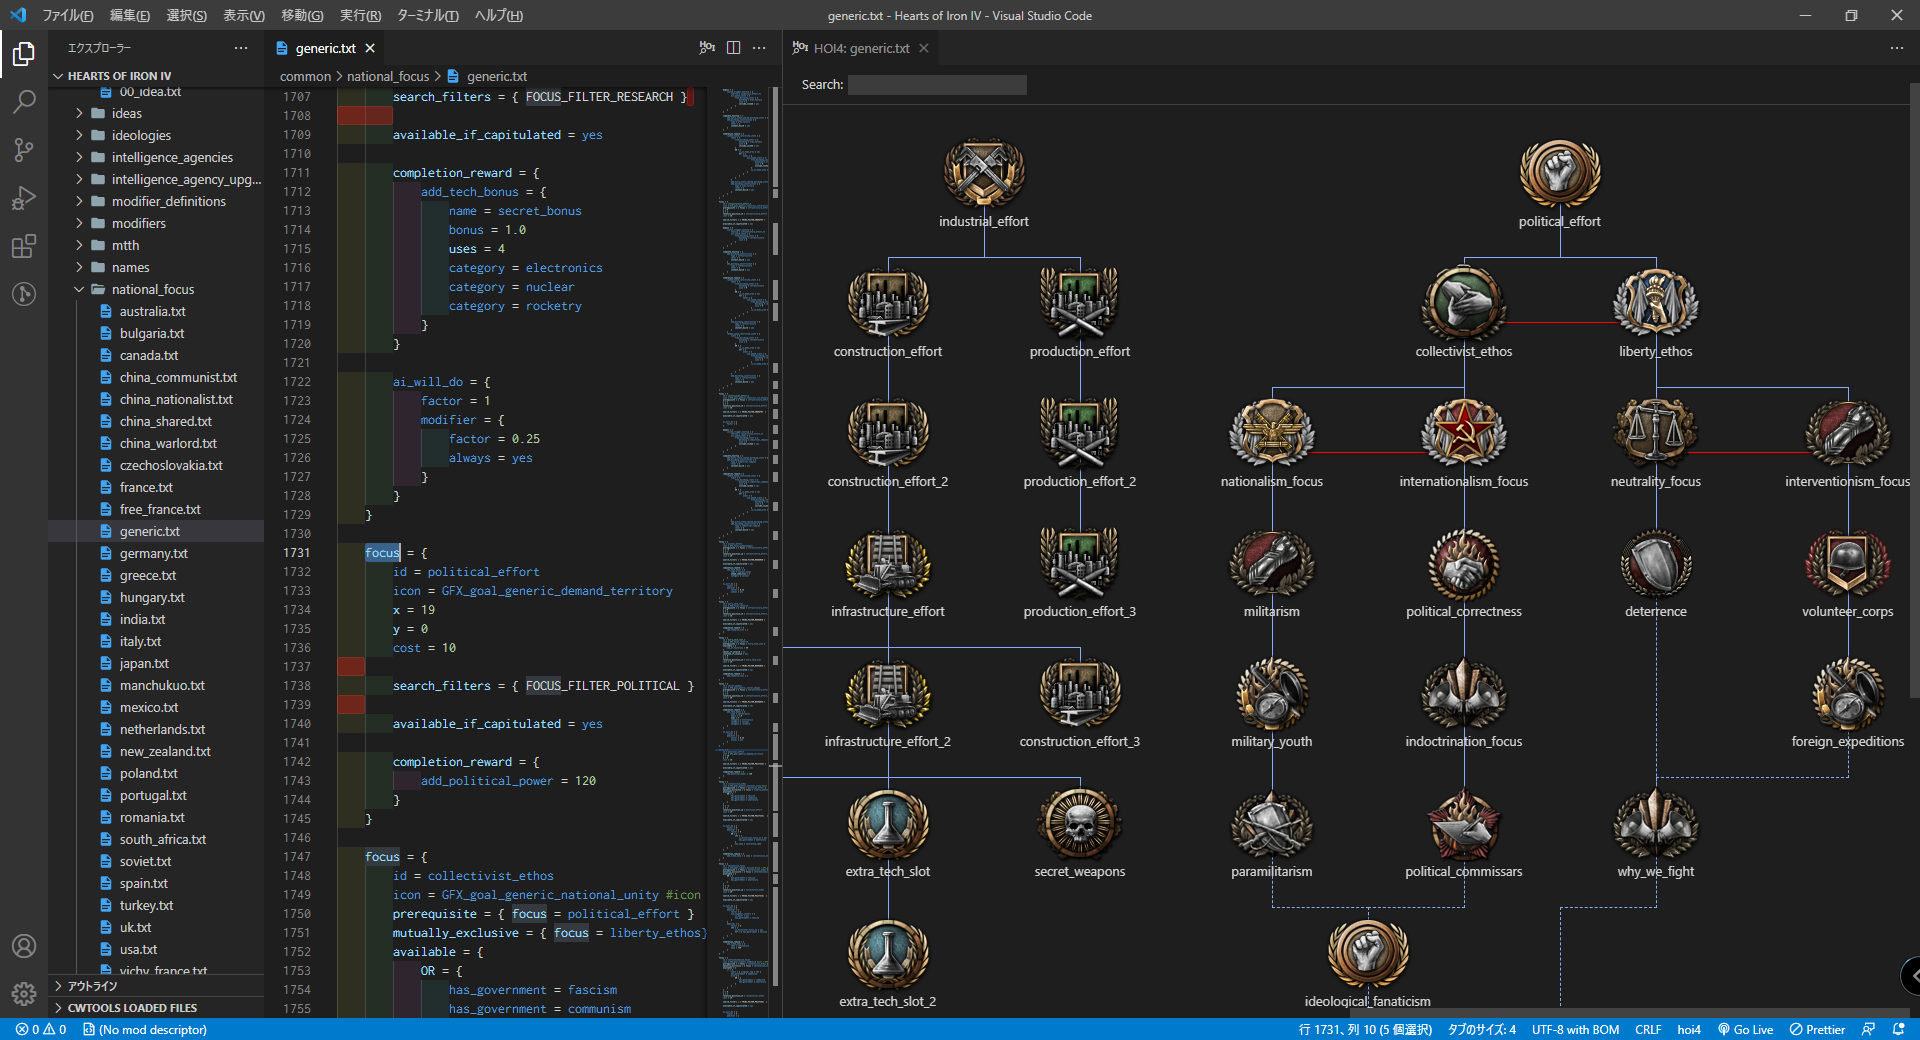This screenshot has height=1040, width=1920.
Task: Open japan.txt in the file tree
Action: (x=144, y=663)
